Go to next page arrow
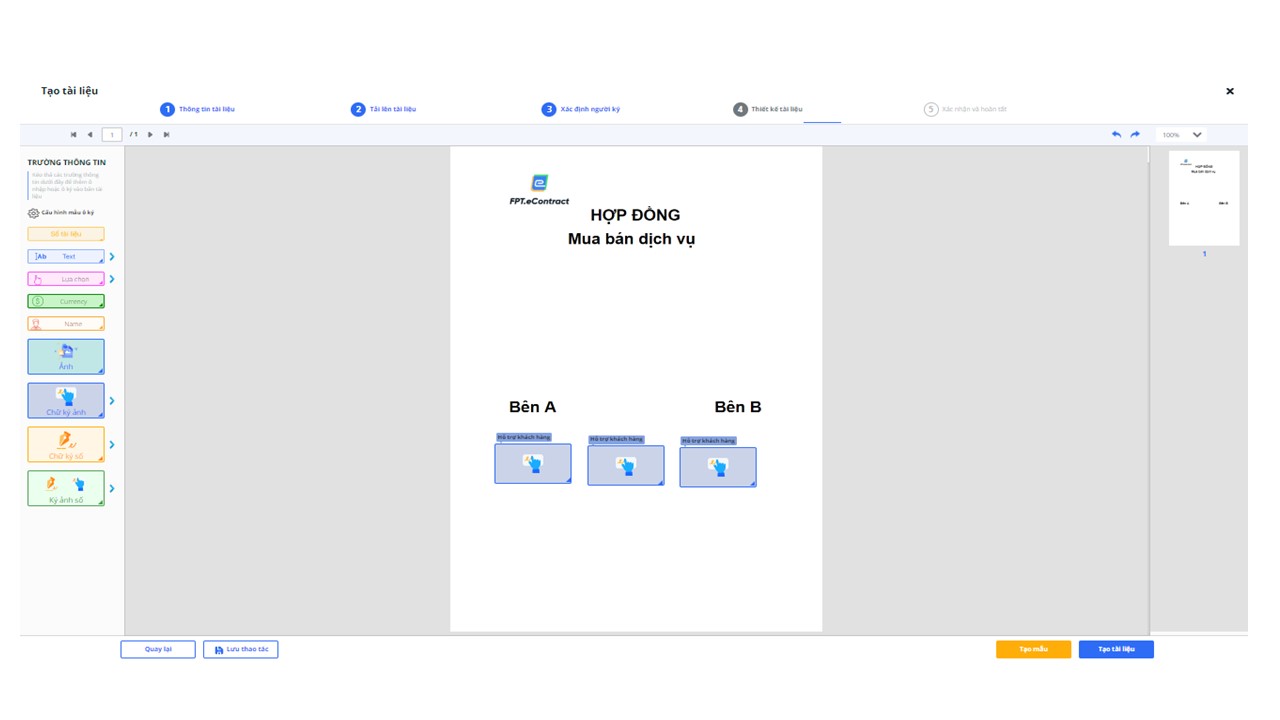 pos(150,134)
